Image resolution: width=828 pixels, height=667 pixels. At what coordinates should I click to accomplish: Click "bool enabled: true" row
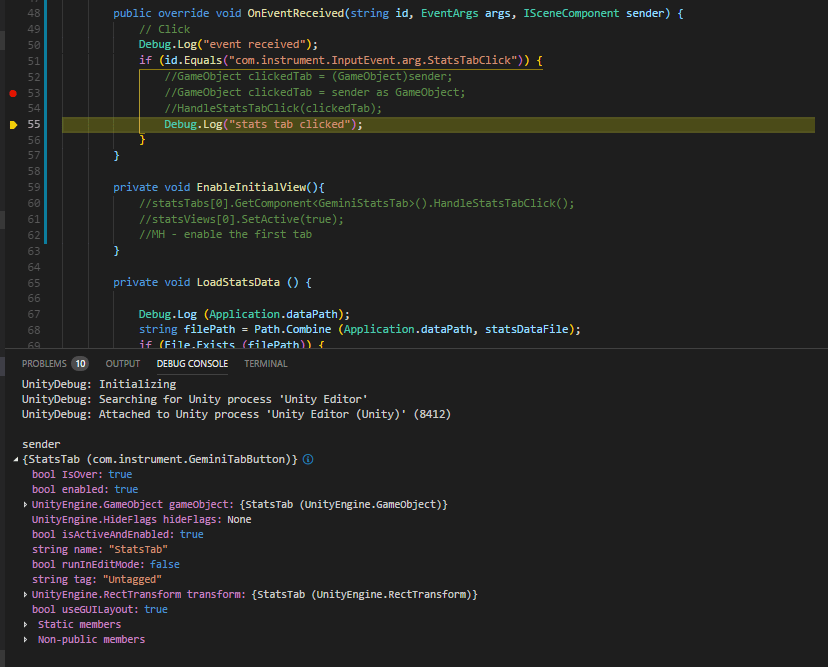[x=85, y=490]
